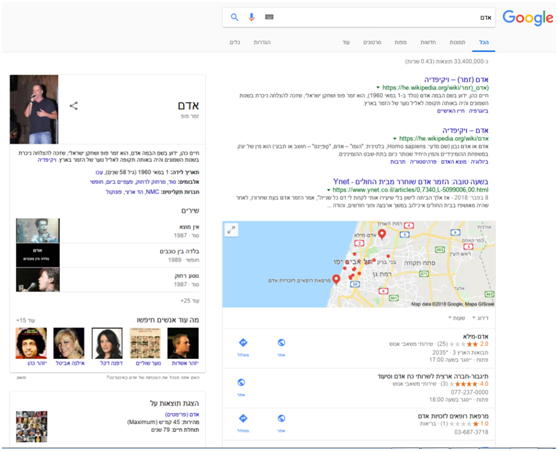Open the on-screen keyboard icon in search box
The width and height of the screenshot is (558, 451).
(269, 17)
